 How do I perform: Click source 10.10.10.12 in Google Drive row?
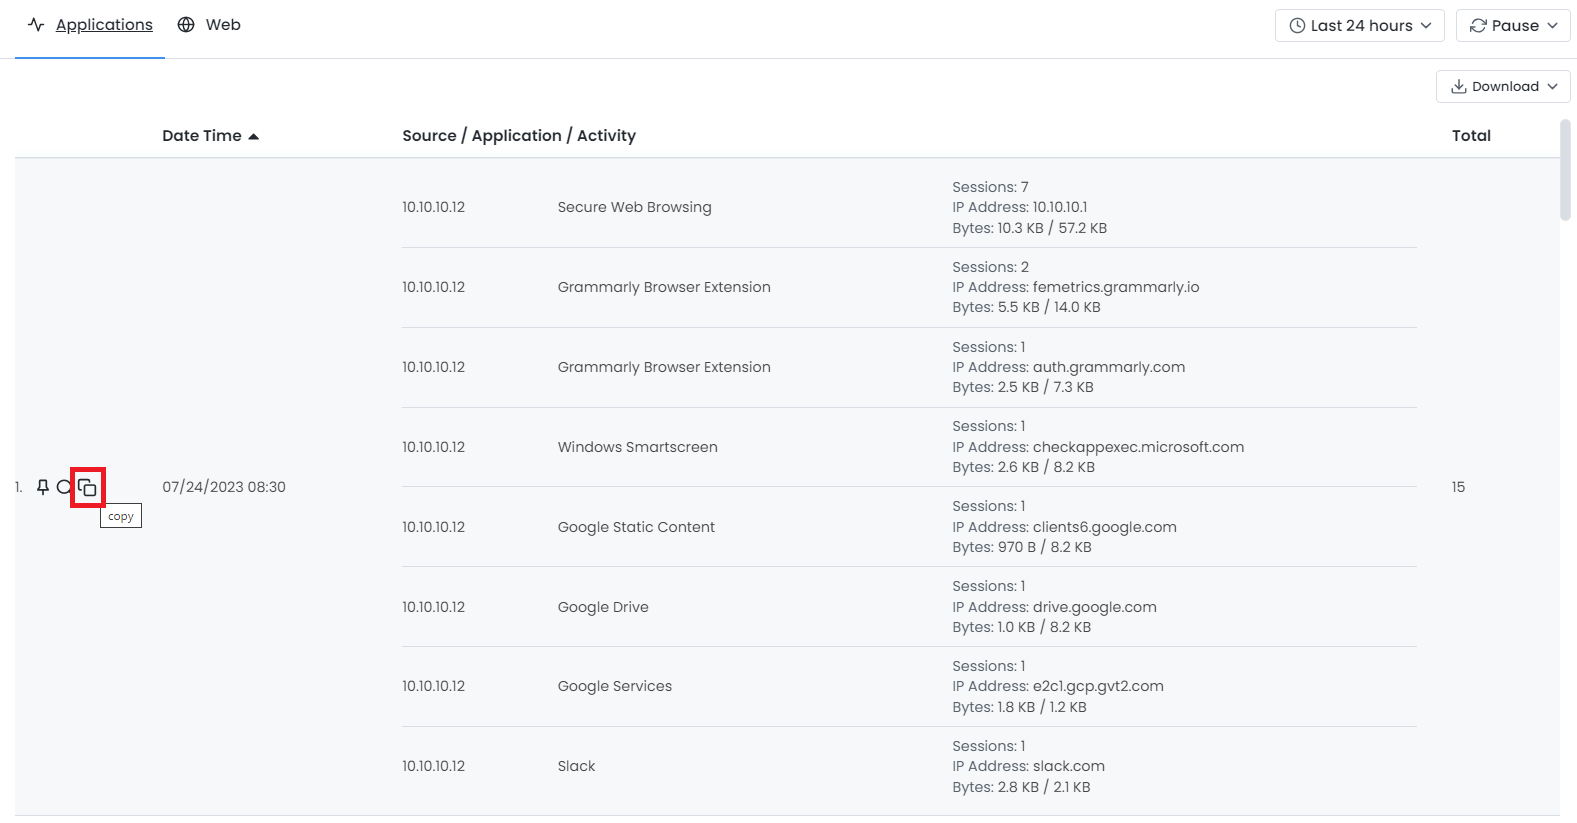click(434, 607)
